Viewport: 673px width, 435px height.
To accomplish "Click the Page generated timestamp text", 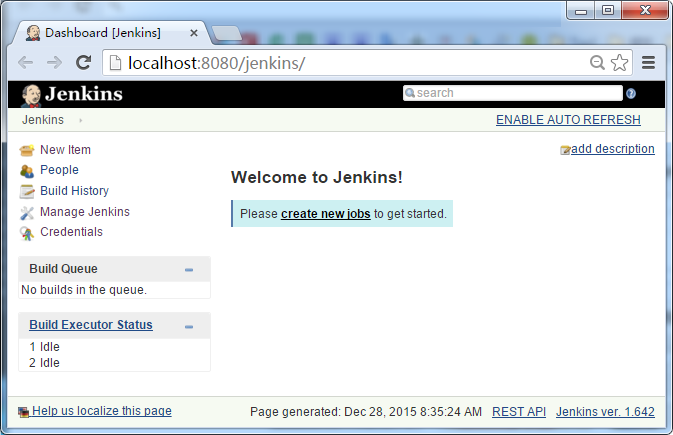I will pos(366,412).
